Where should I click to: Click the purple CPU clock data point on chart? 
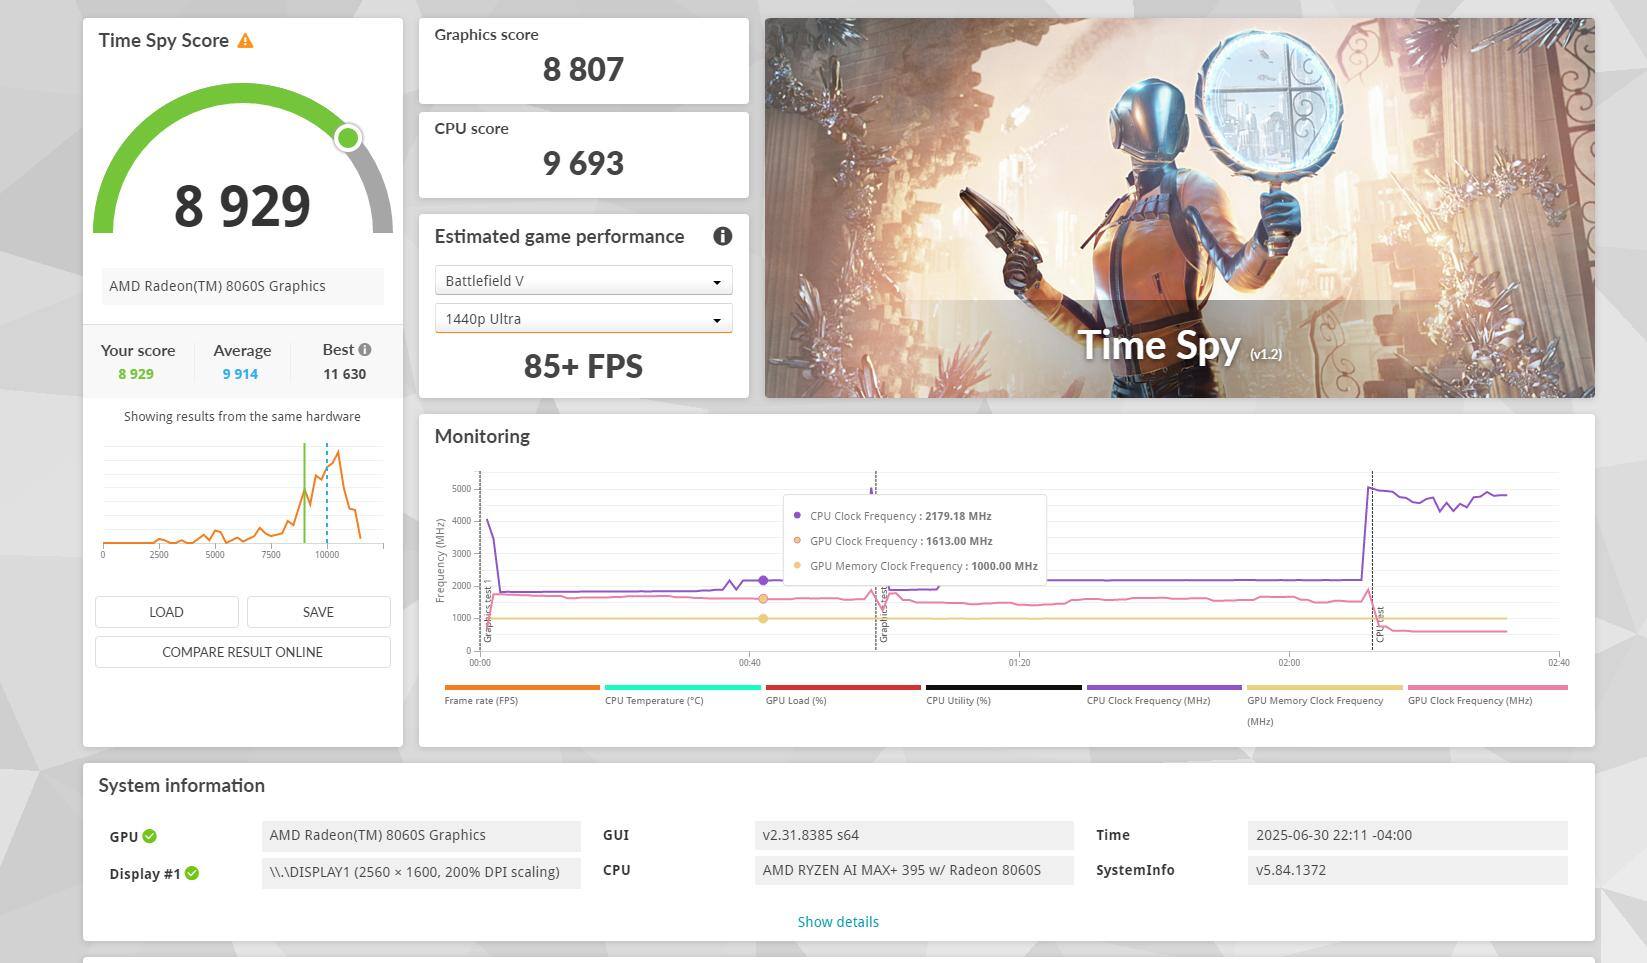point(763,581)
